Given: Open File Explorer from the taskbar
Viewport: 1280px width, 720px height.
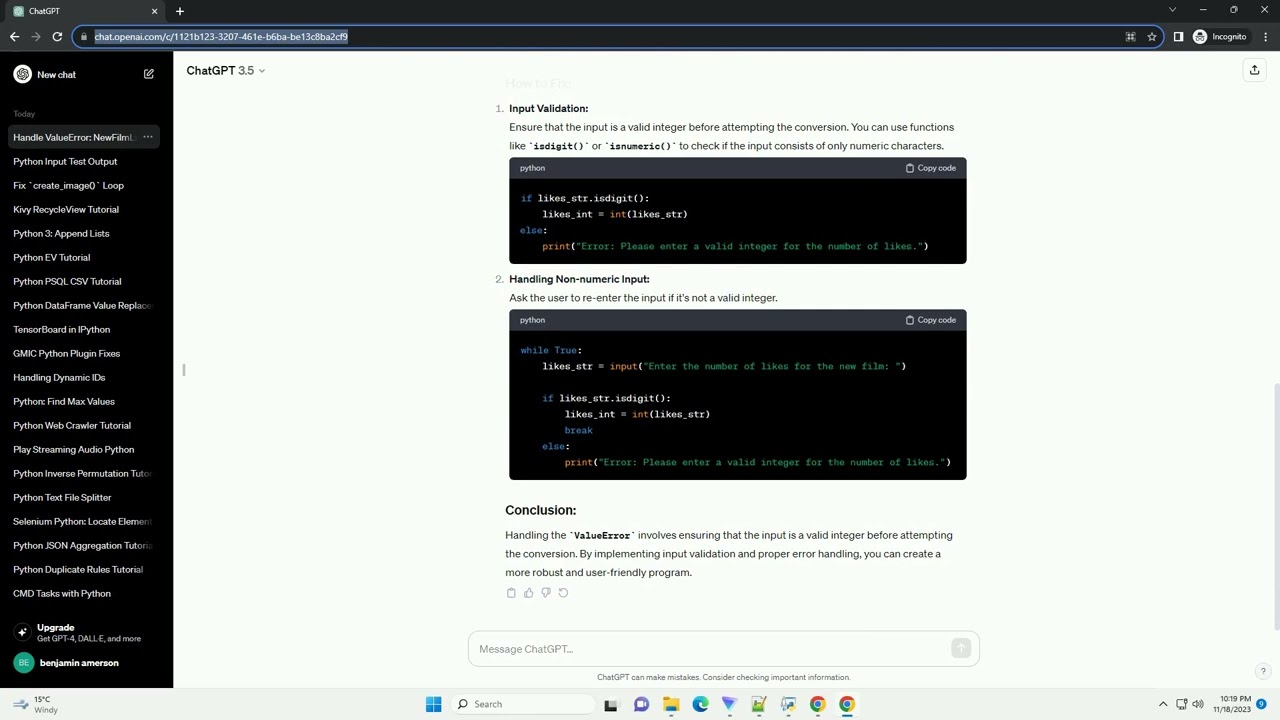Looking at the screenshot, I should [x=671, y=704].
